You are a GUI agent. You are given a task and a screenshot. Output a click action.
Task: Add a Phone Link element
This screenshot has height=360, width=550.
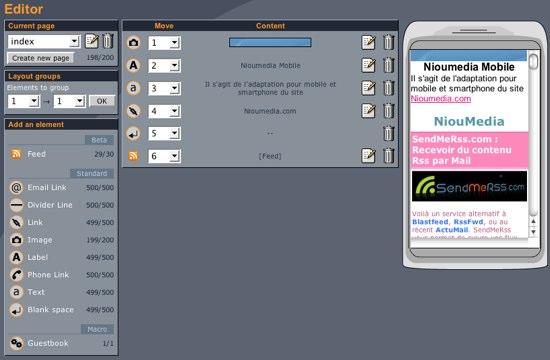click(16, 275)
